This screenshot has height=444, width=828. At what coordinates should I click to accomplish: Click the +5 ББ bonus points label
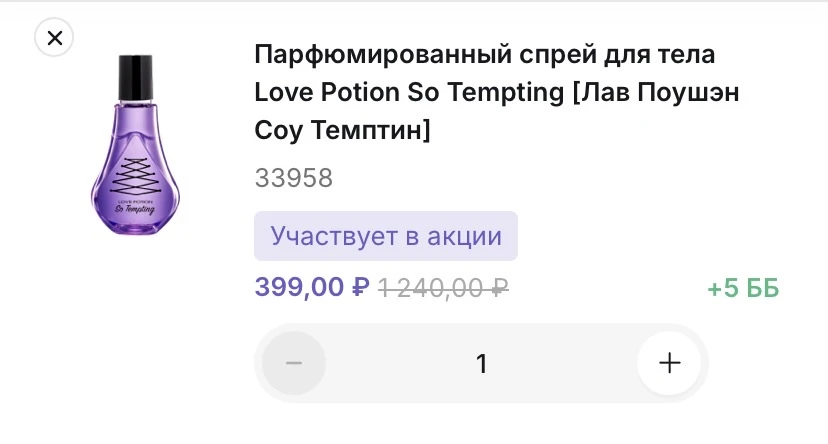click(742, 289)
